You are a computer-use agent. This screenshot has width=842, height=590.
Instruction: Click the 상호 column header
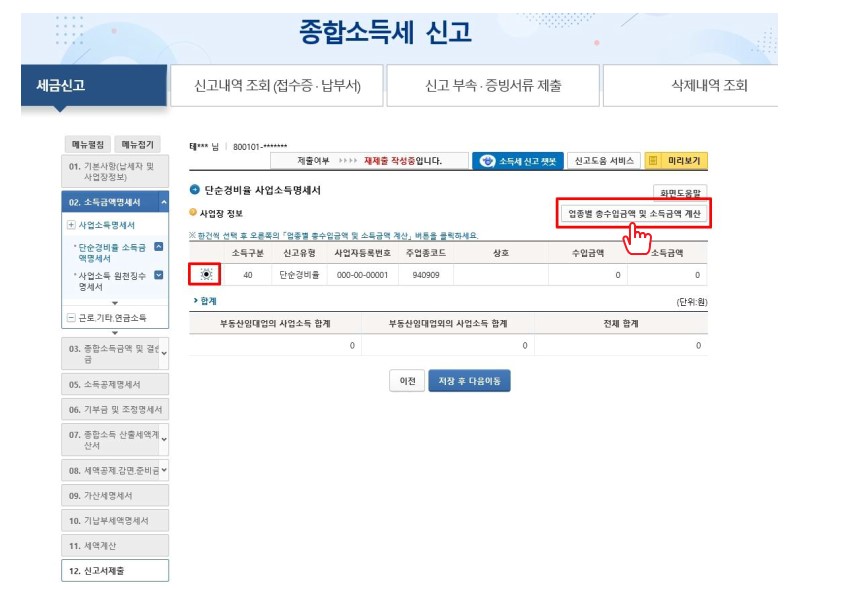coord(501,253)
